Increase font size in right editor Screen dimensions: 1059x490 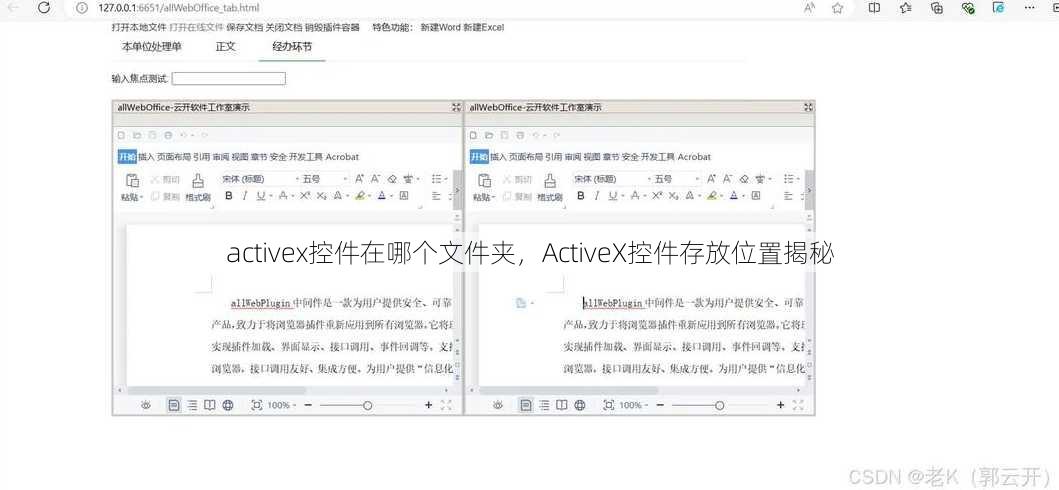pyautogui.click(x=711, y=179)
